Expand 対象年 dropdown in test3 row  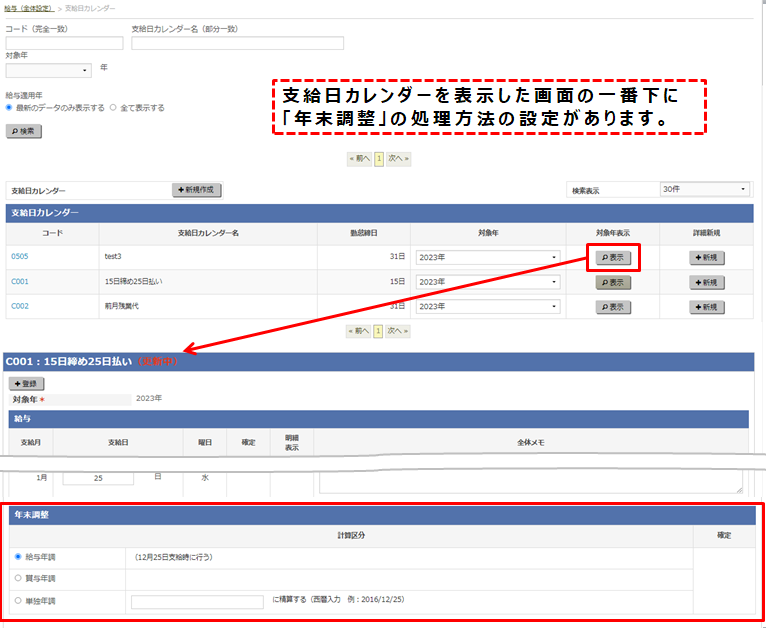tap(487, 257)
